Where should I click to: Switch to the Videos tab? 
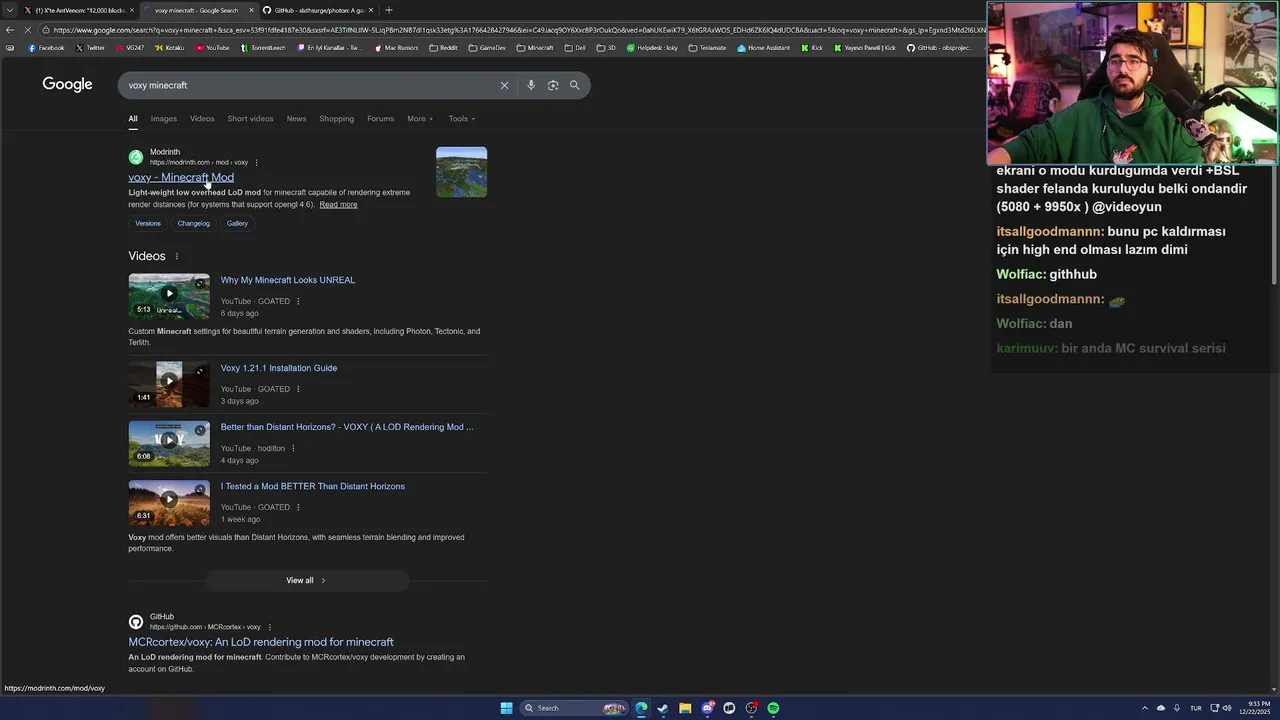coord(202,119)
